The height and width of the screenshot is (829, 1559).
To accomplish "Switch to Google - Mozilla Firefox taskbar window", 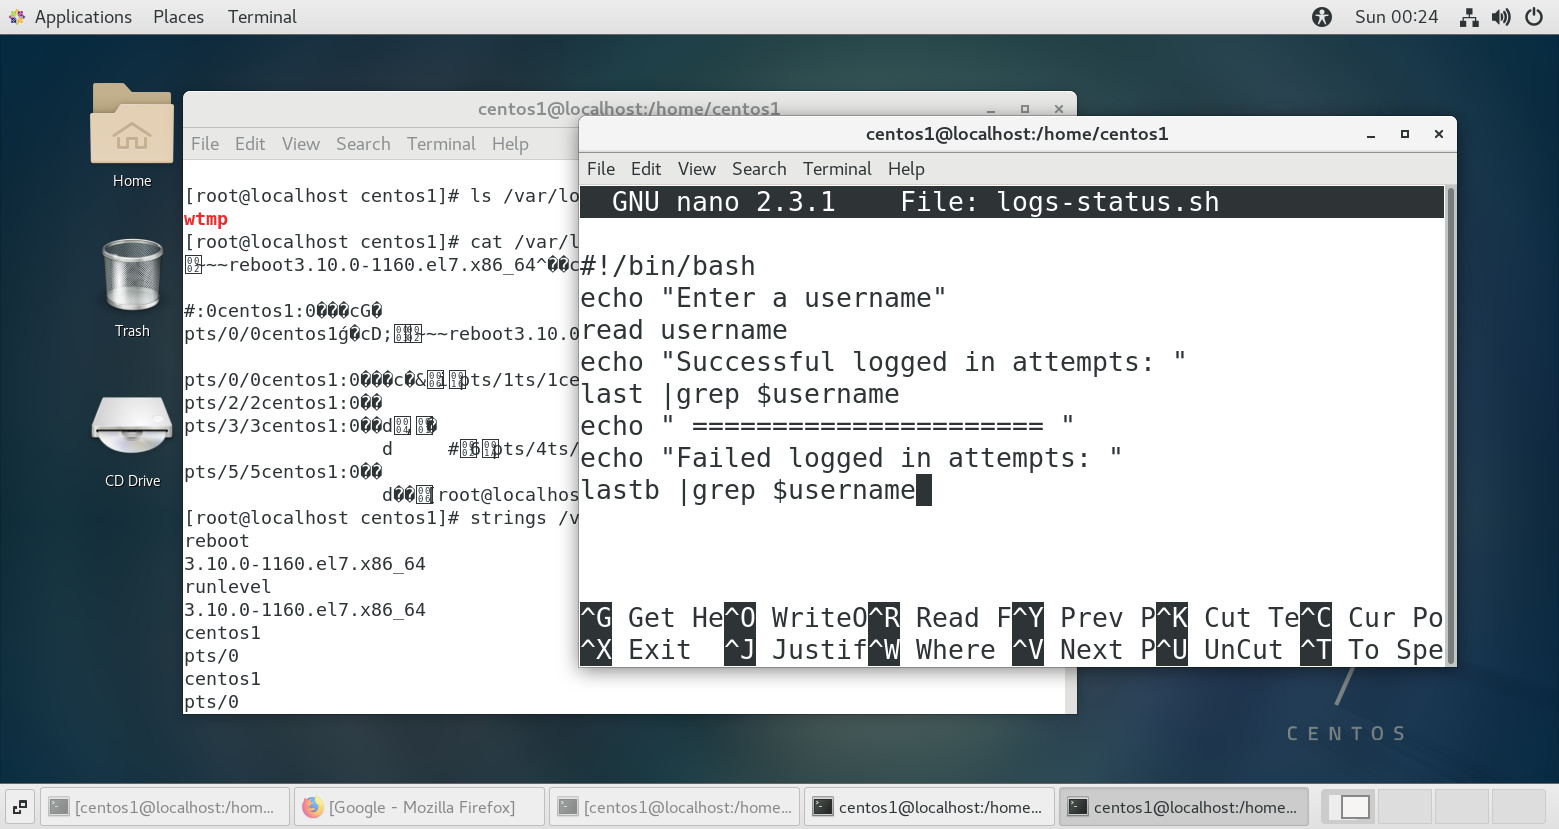I will point(421,807).
